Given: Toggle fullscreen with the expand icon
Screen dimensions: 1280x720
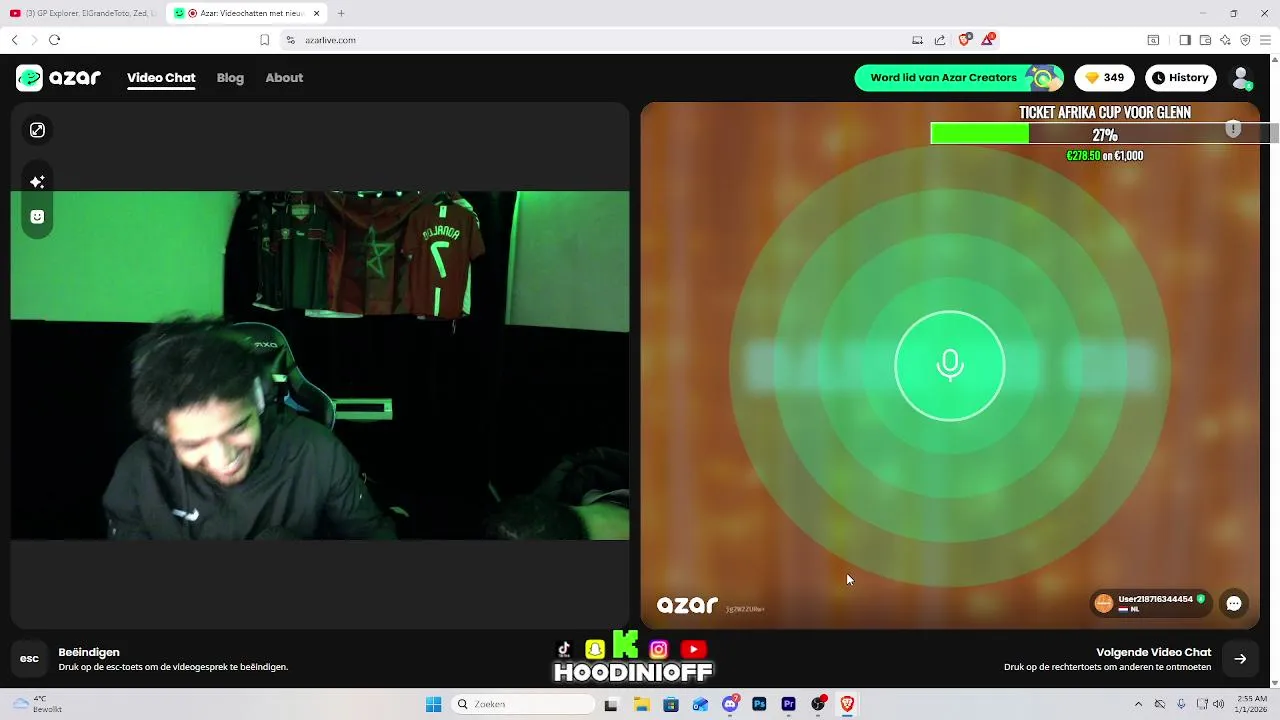Looking at the screenshot, I should pyautogui.click(x=37, y=130).
